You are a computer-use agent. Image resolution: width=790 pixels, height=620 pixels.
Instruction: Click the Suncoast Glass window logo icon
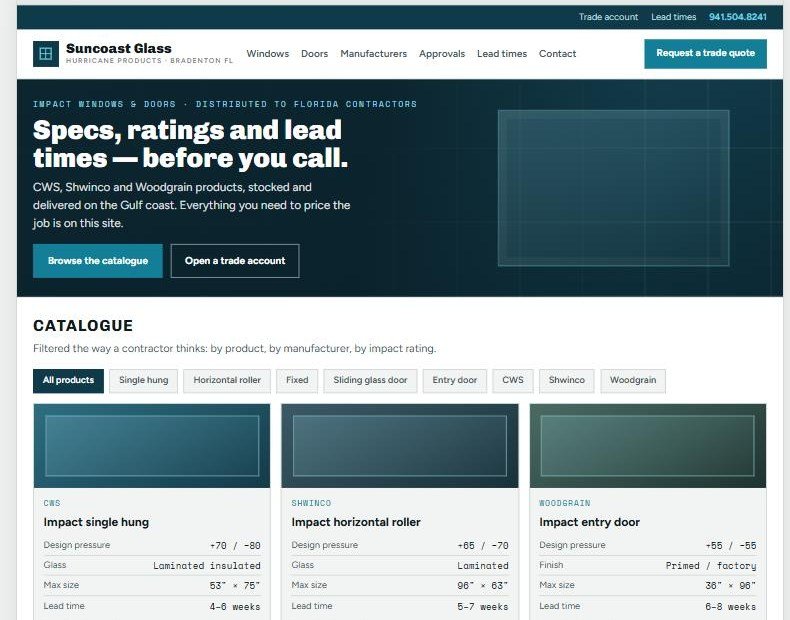(46, 54)
